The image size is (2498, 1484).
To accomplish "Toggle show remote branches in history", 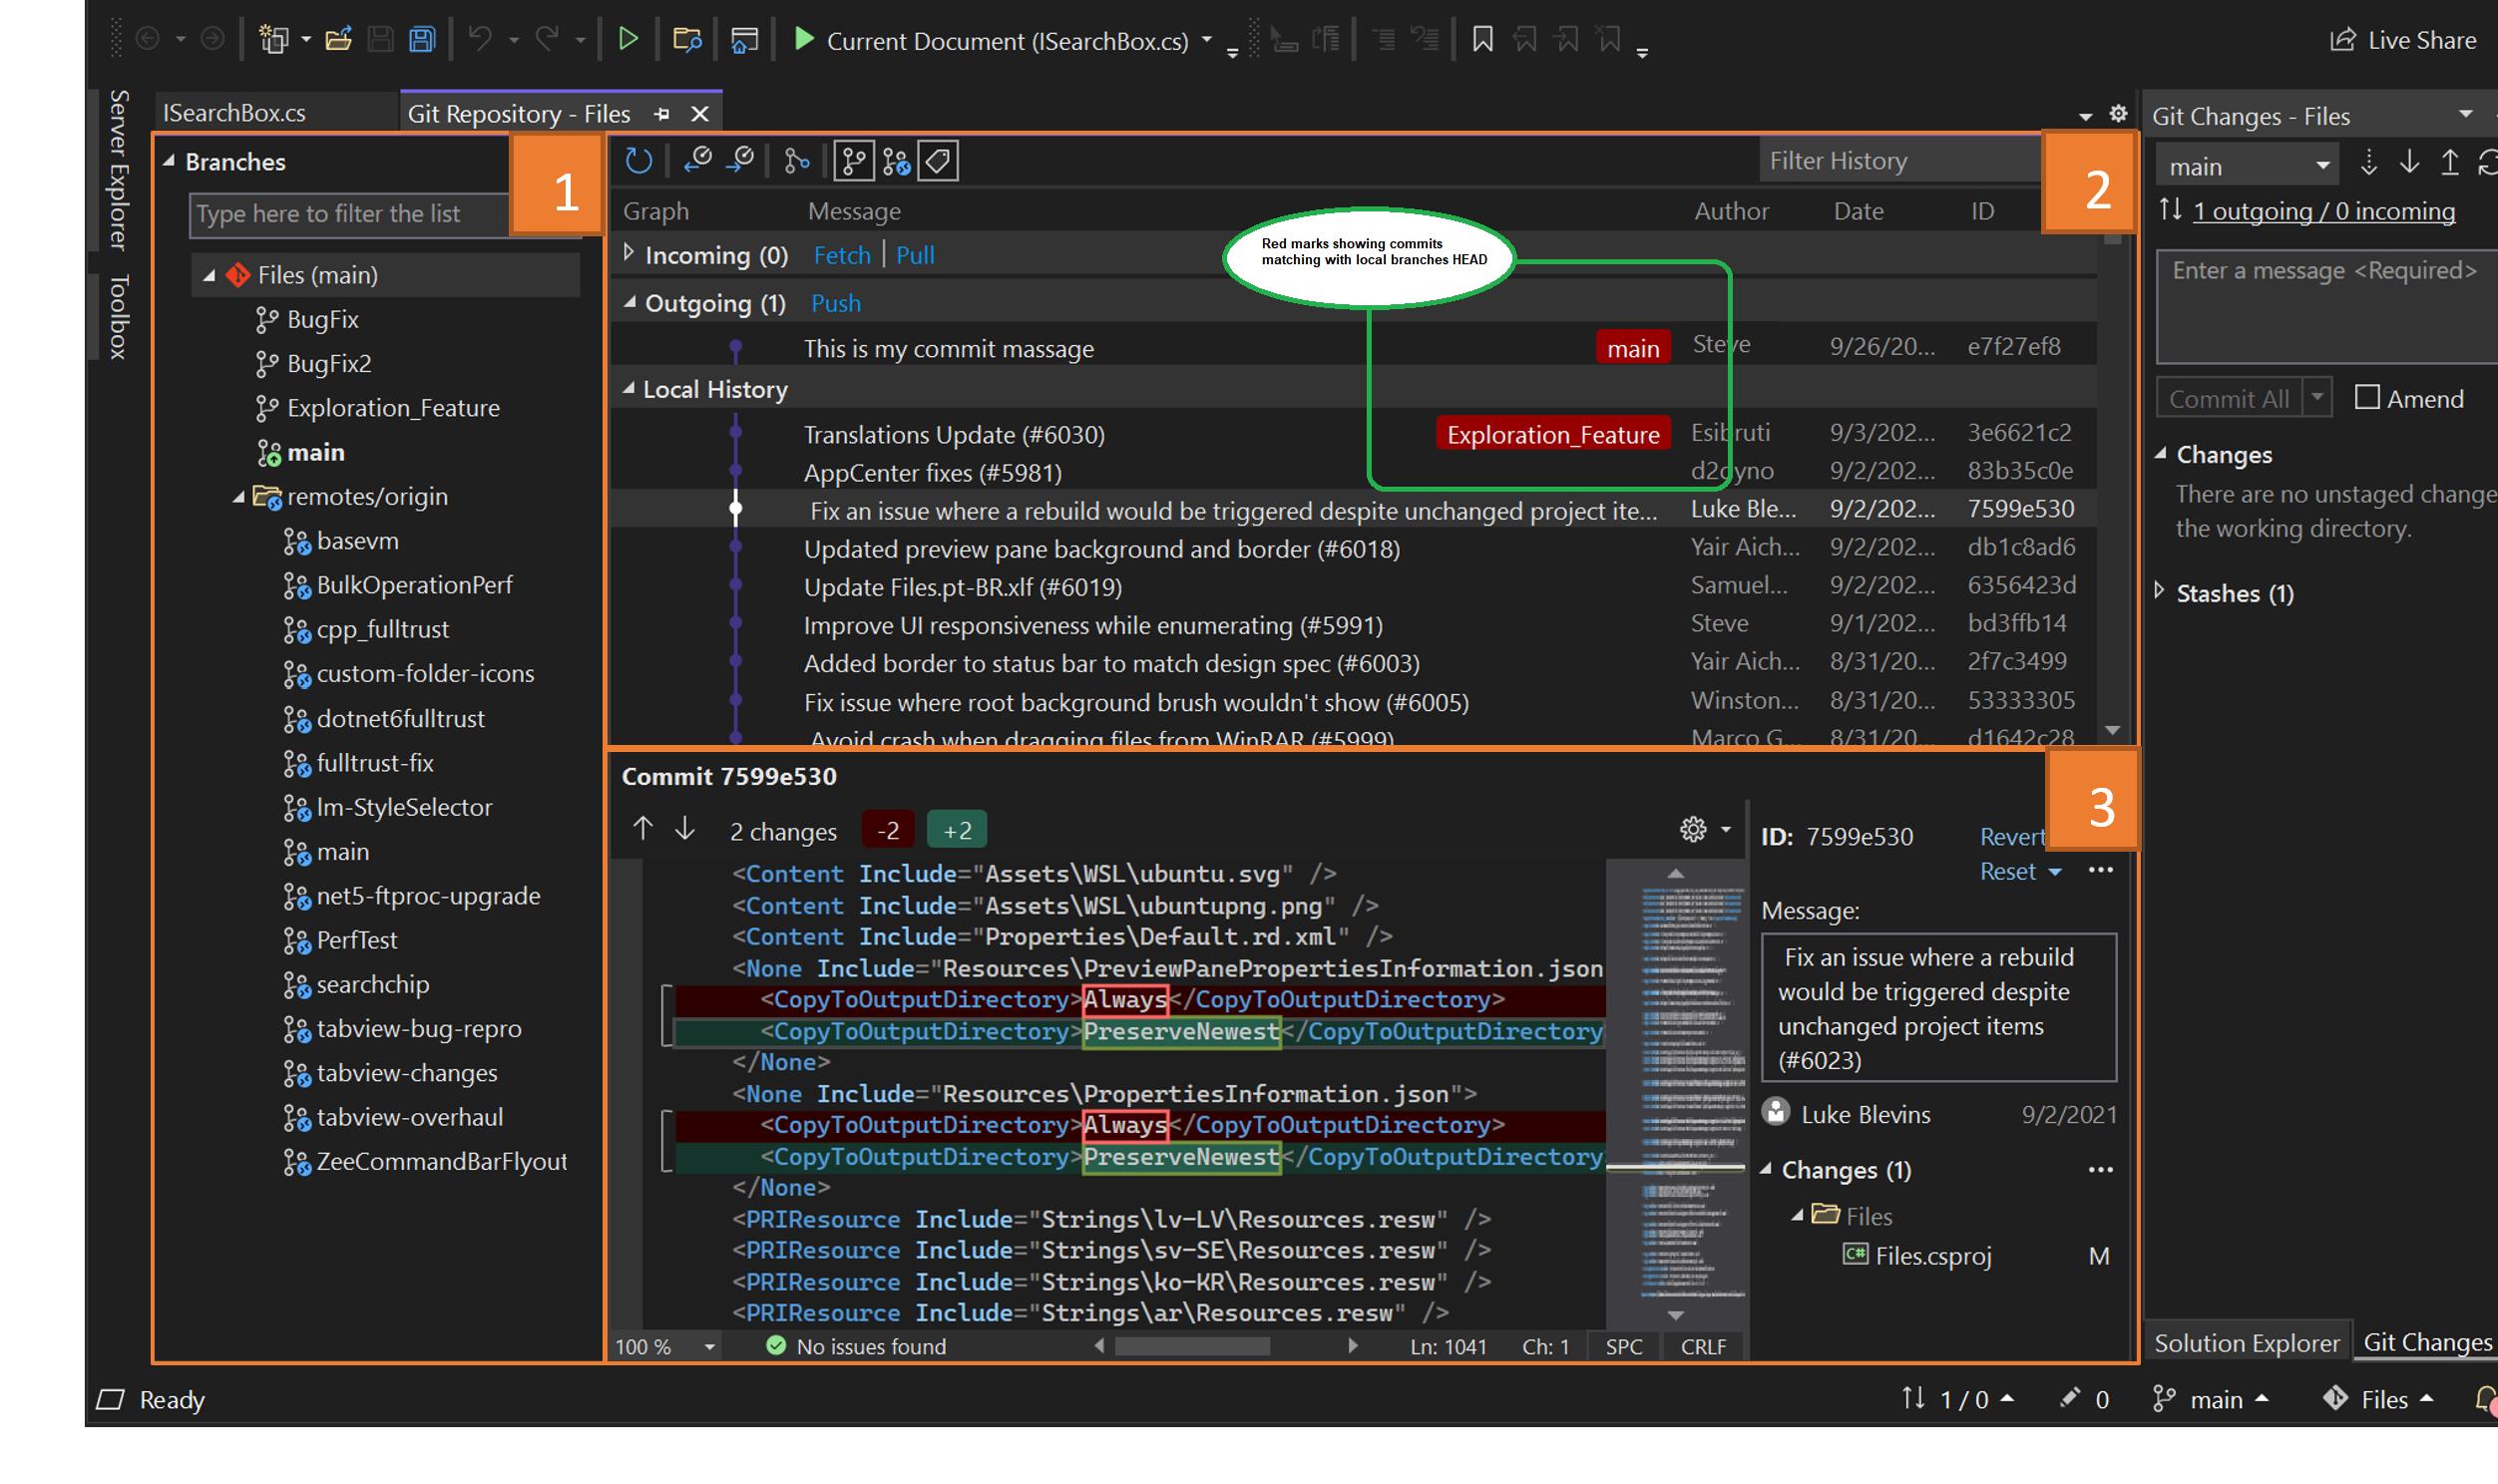I will click(x=896, y=160).
